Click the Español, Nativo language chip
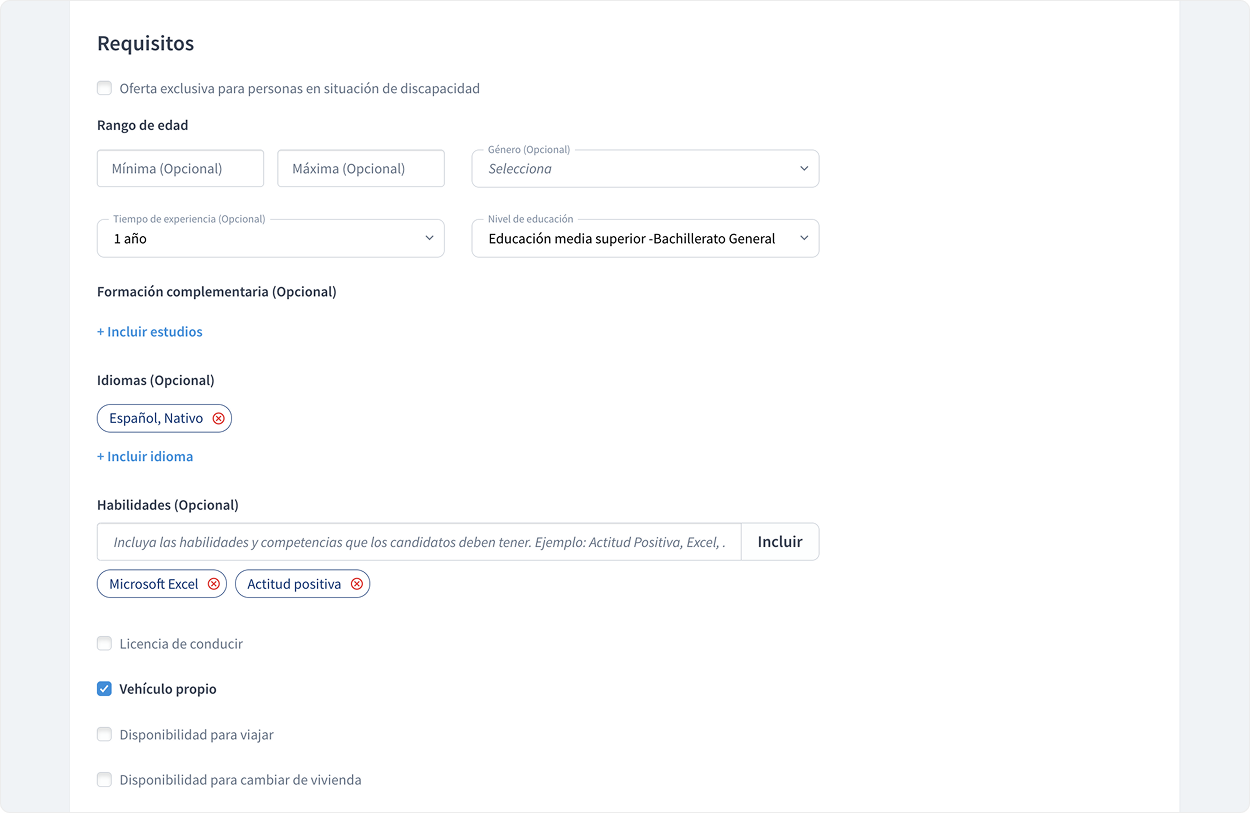Image resolution: width=1250 pixels, height=813 pixels. tap(156, 419)
